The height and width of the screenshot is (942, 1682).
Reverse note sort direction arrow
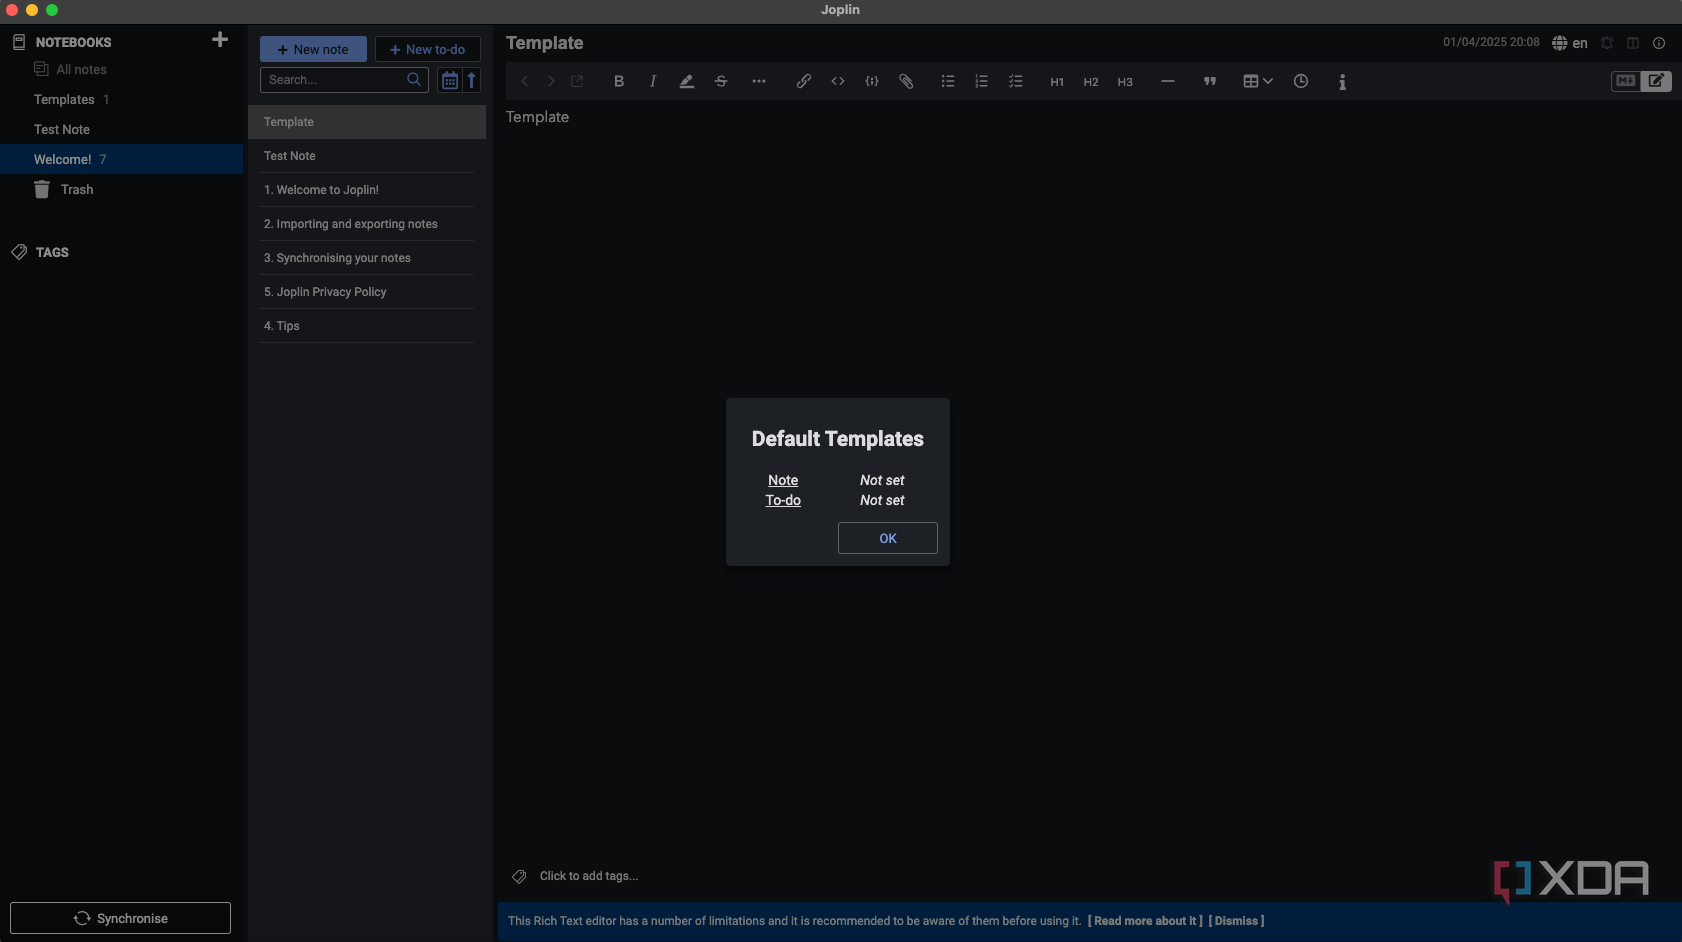tap(472, 80)
